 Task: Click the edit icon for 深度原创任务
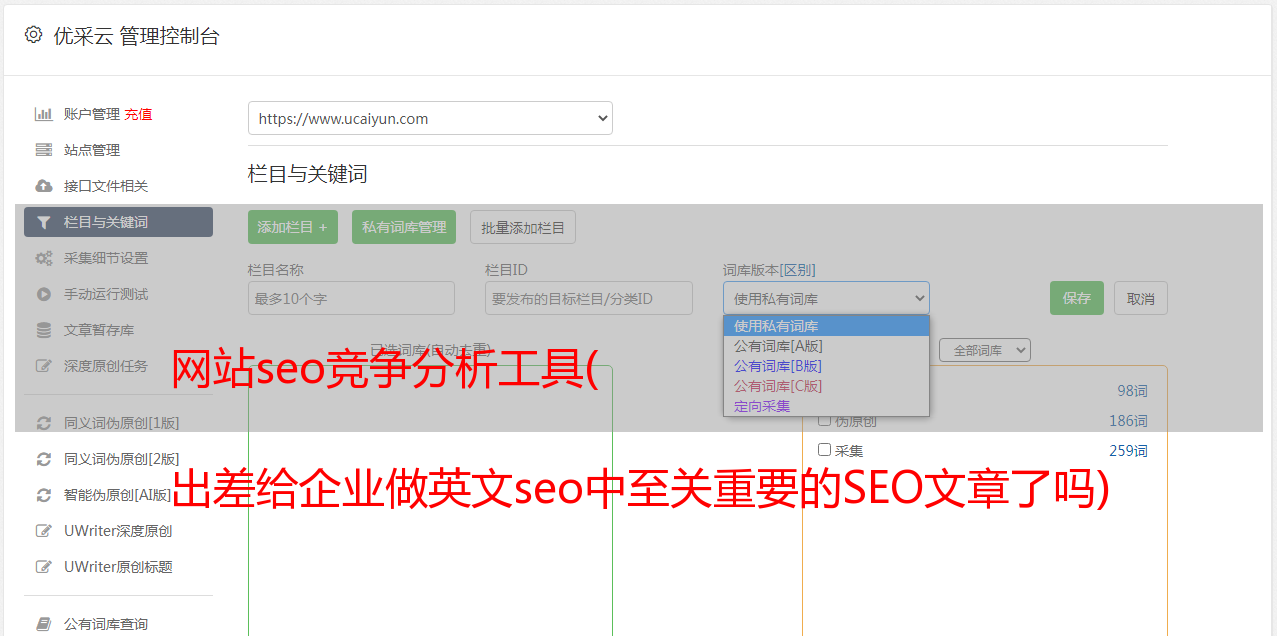pos(43,366)
